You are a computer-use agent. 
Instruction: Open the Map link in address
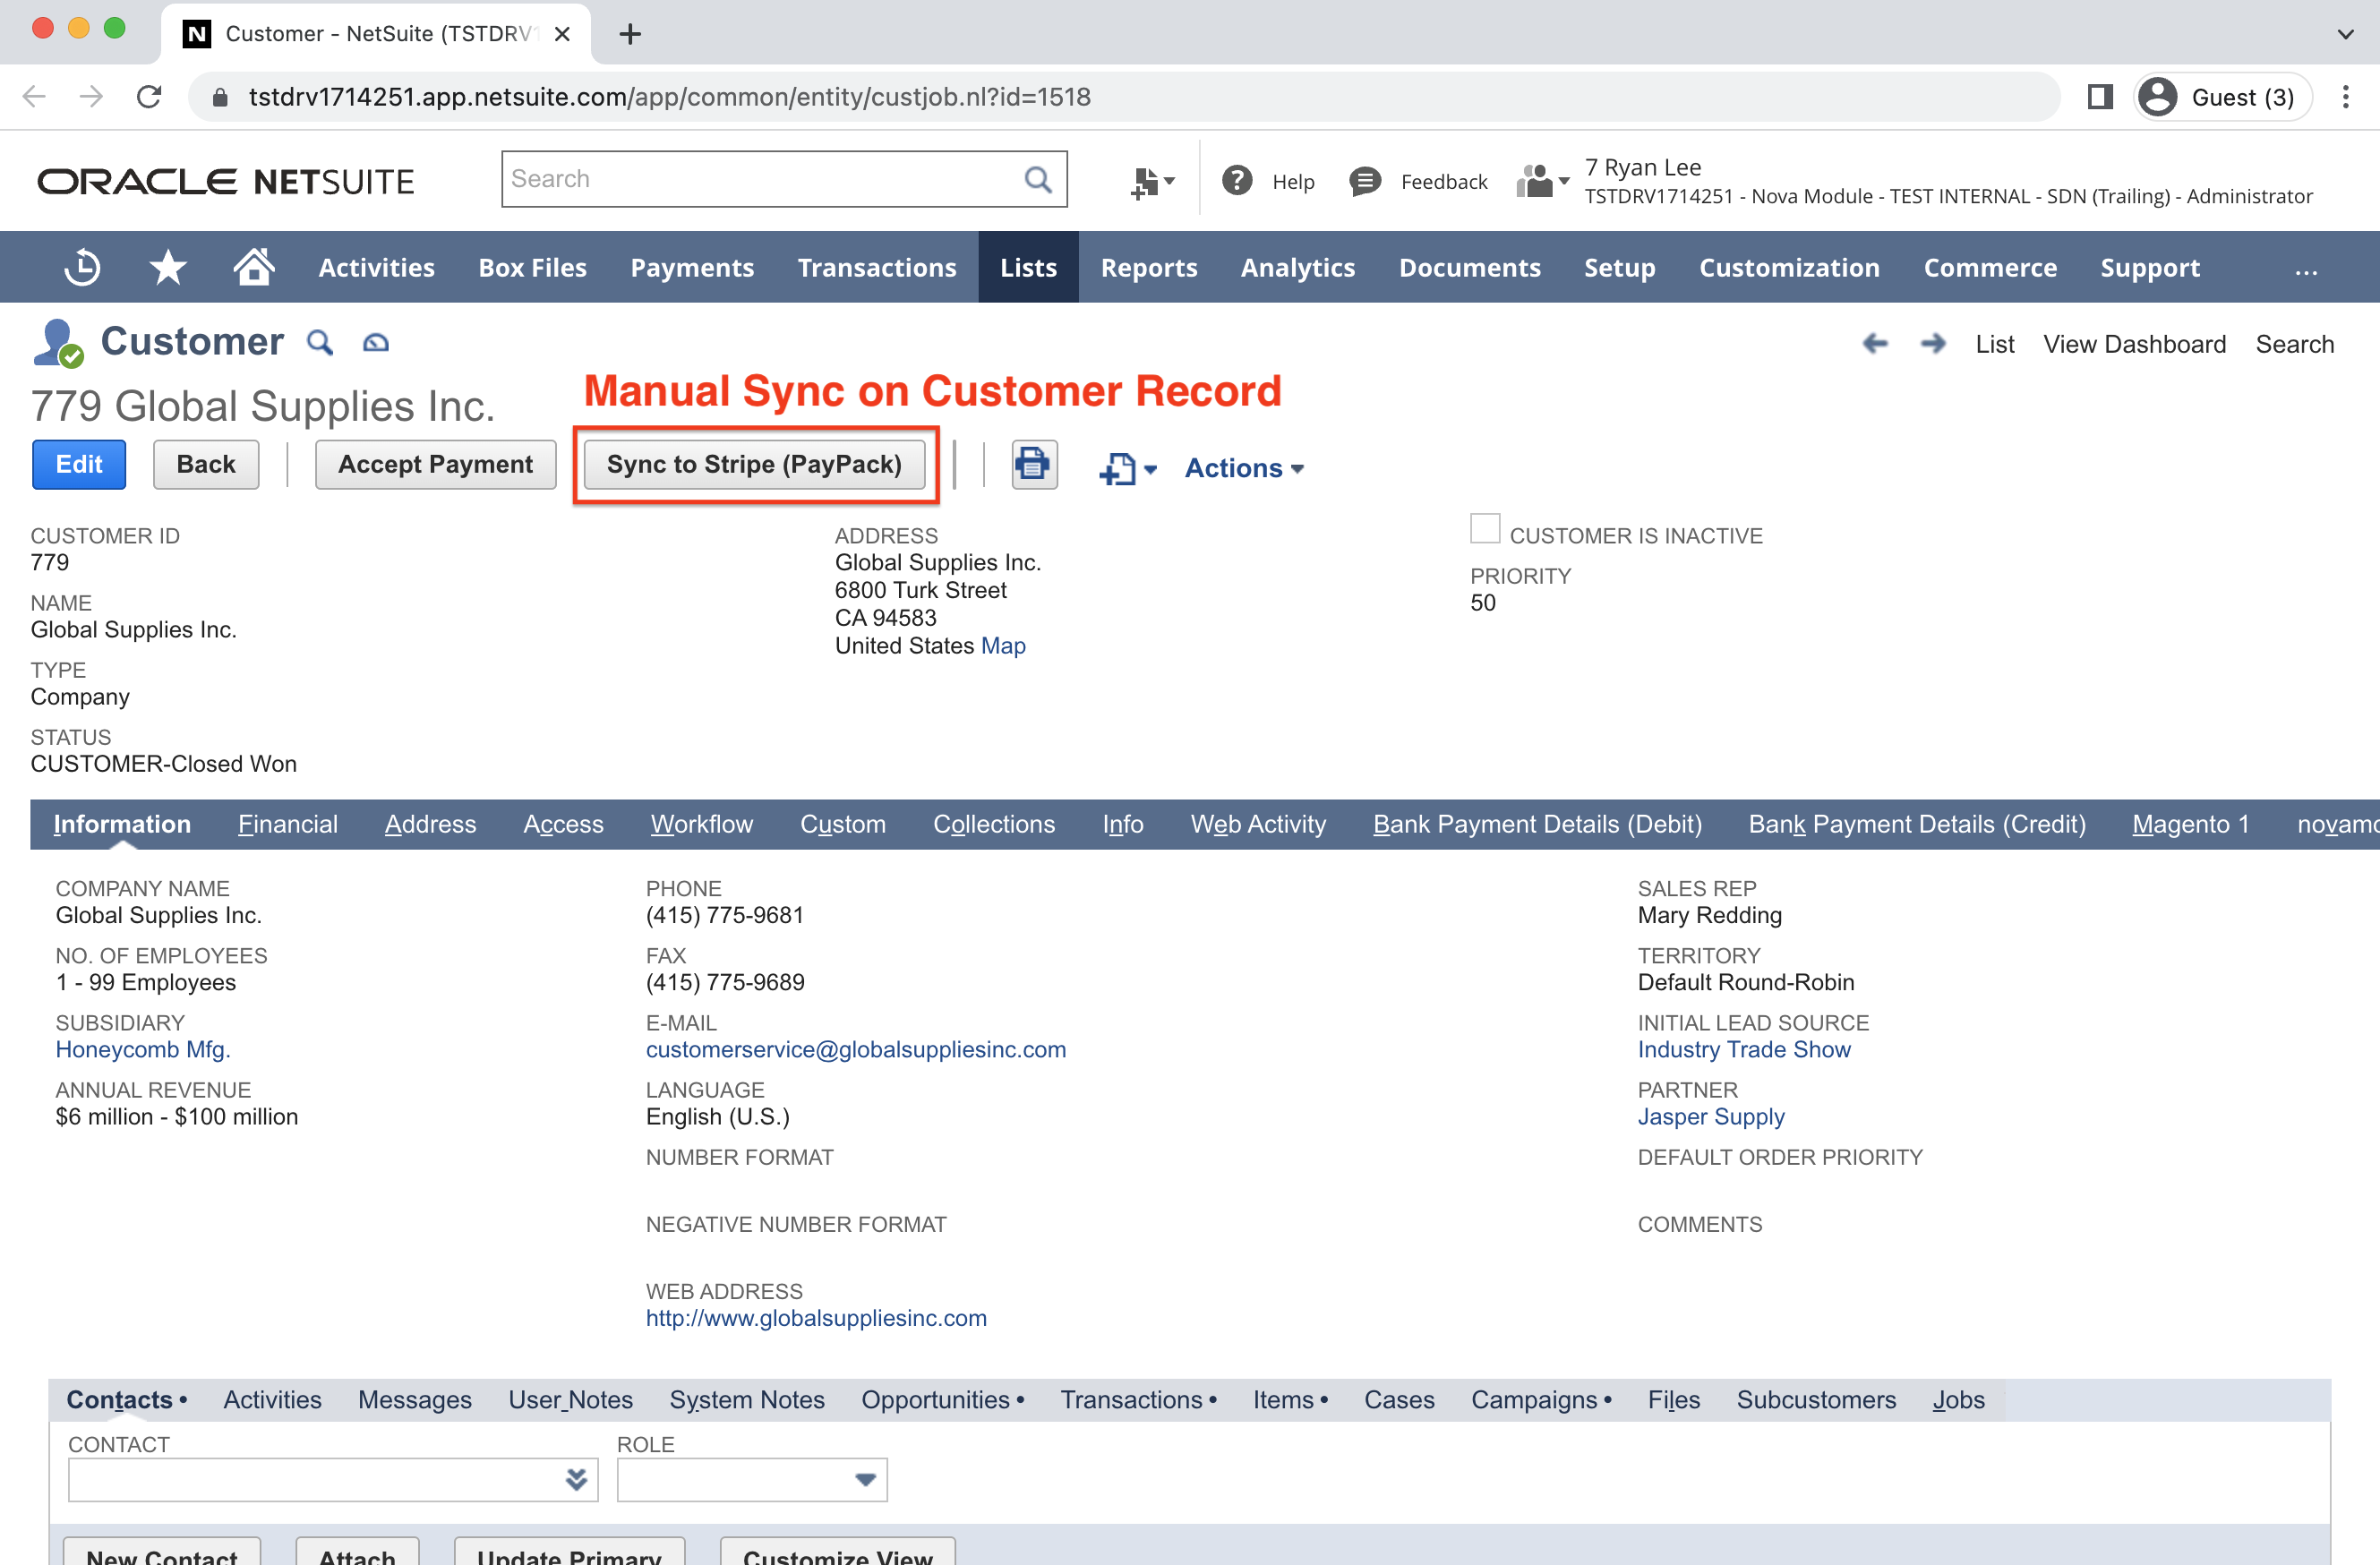(1003, 645)
